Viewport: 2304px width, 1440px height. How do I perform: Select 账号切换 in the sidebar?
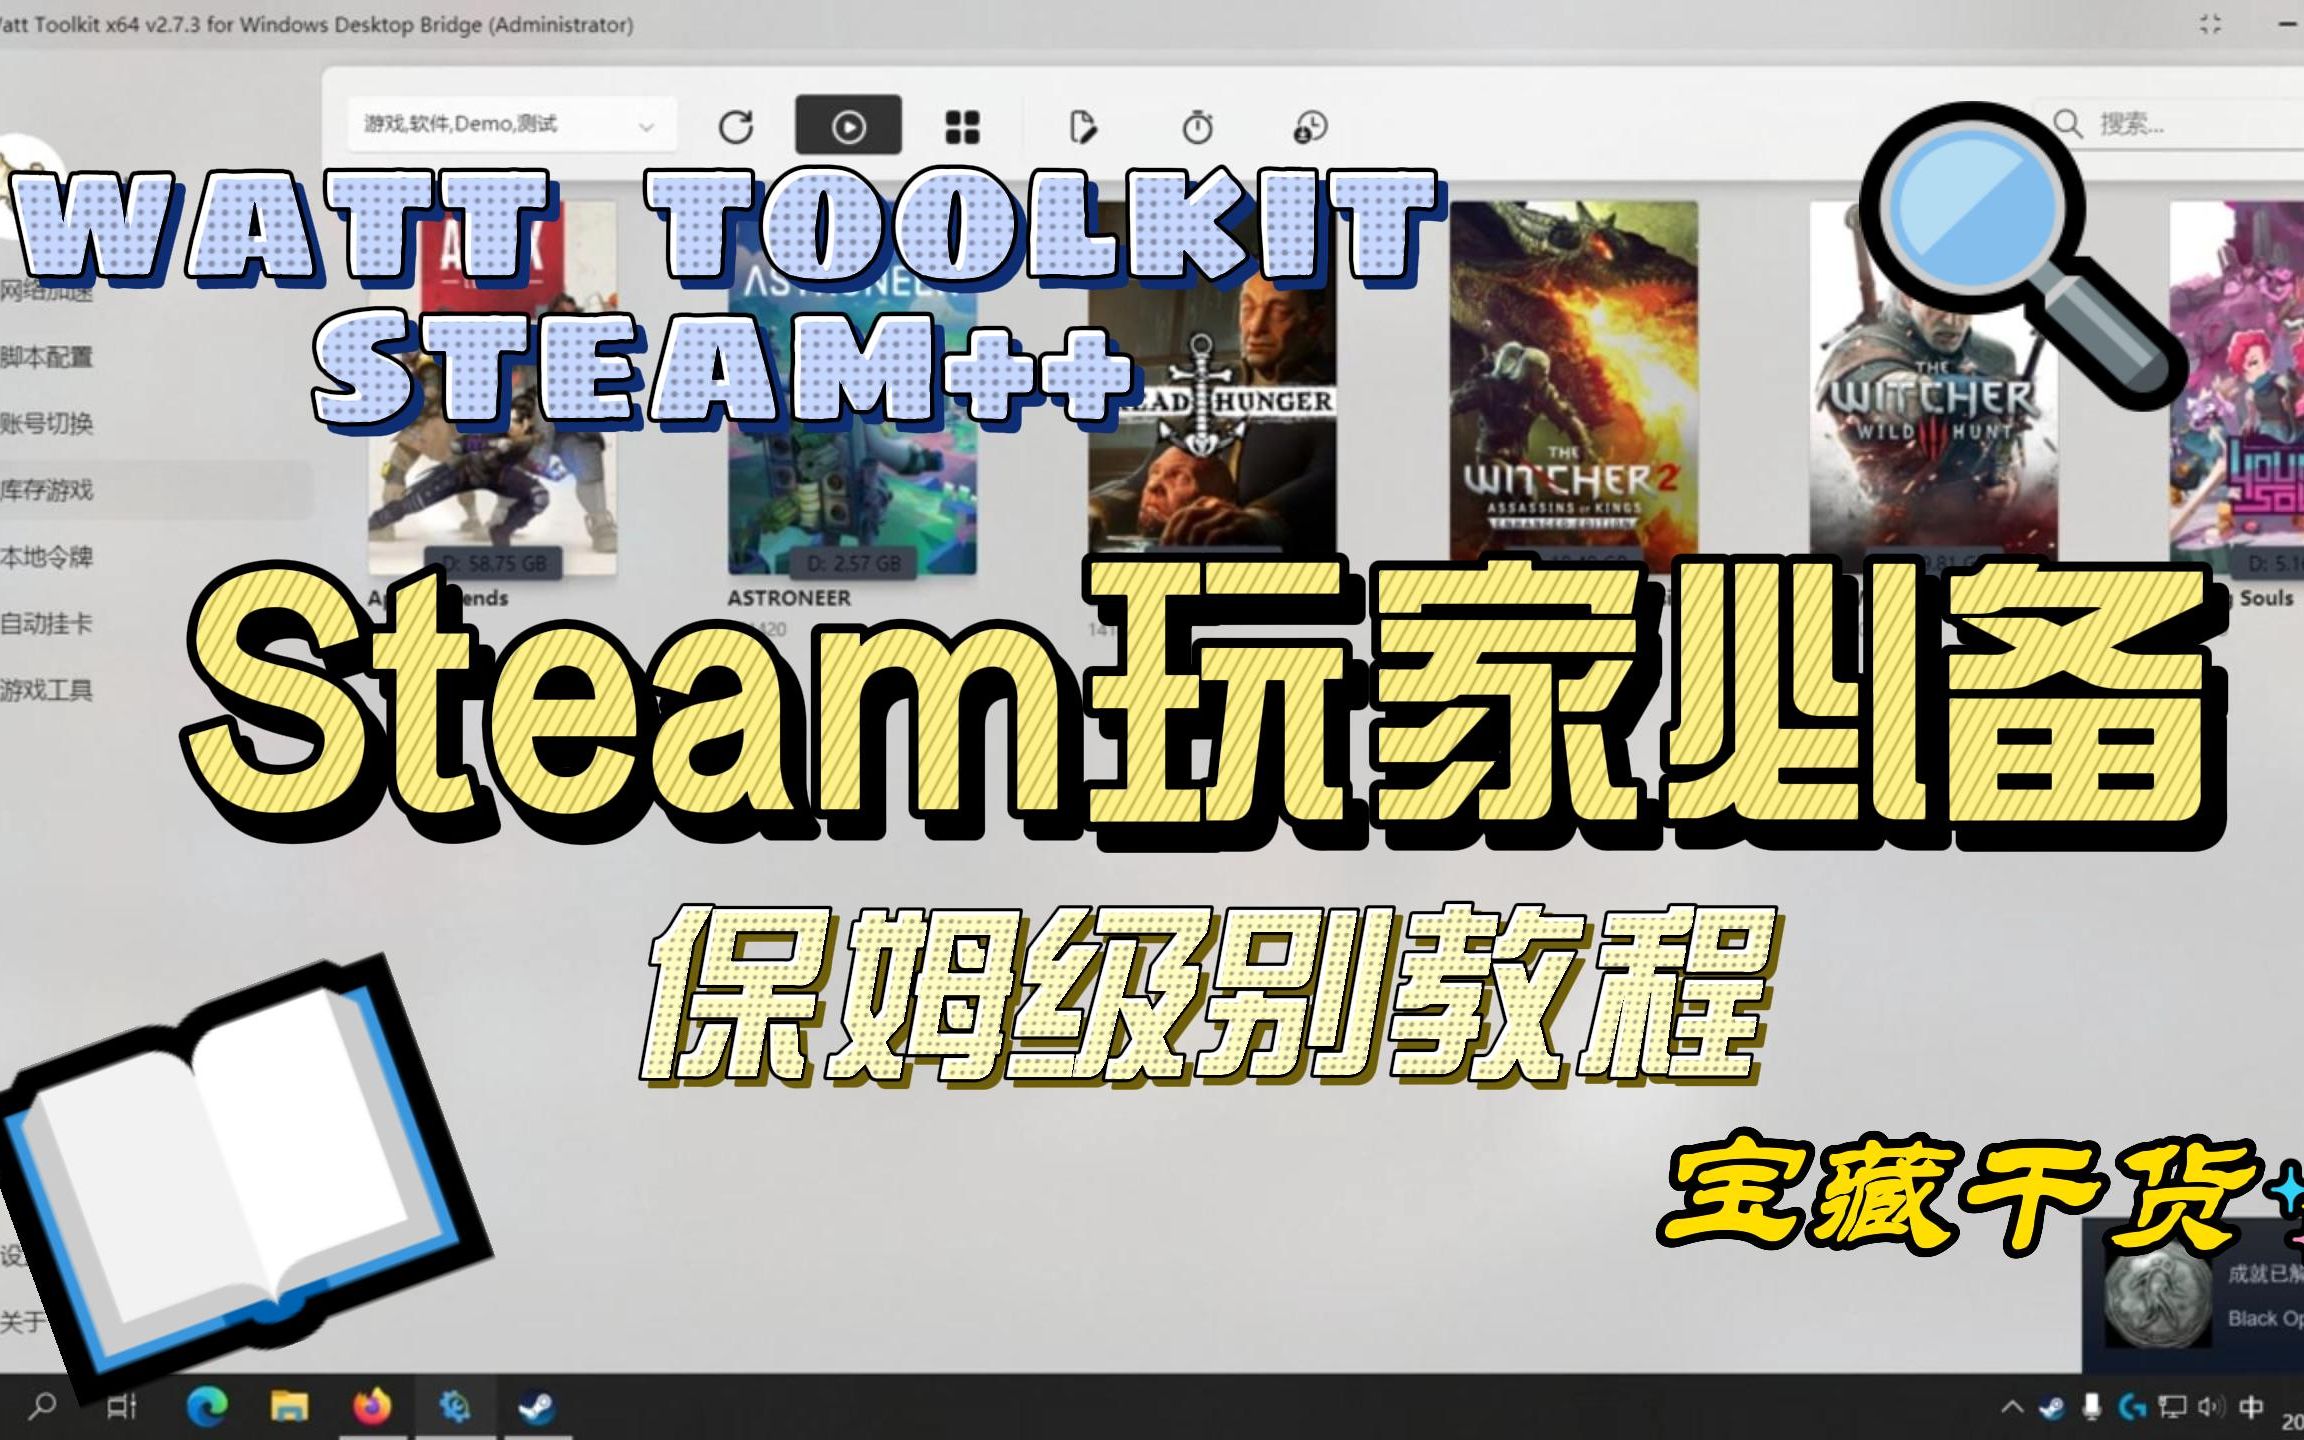click(x=48, y=423)
